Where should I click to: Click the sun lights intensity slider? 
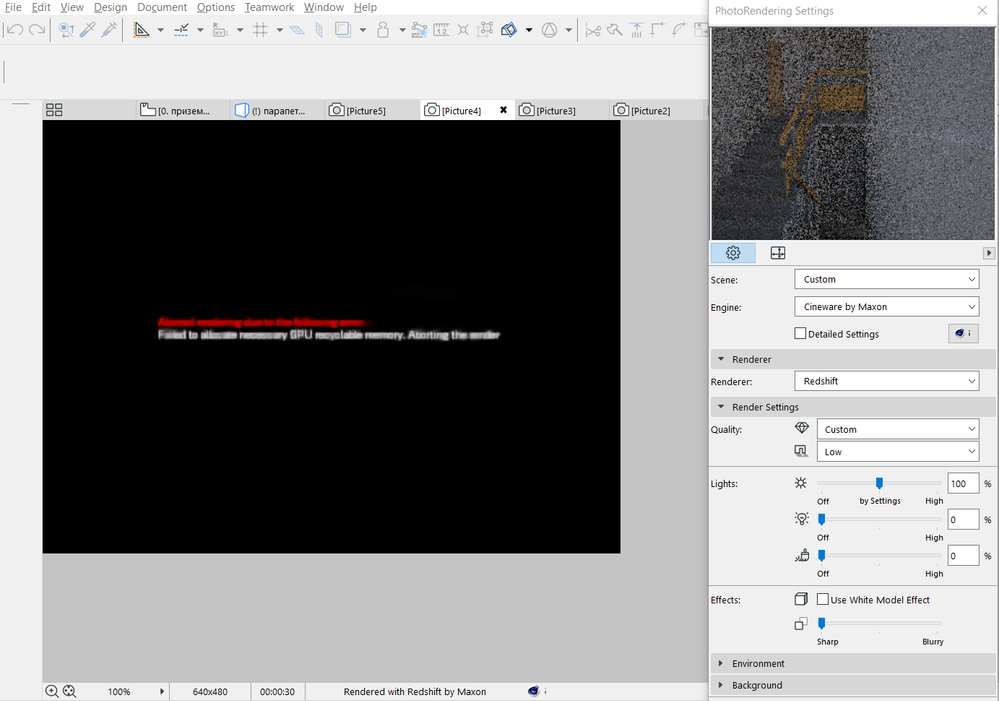tap(879, 483)
